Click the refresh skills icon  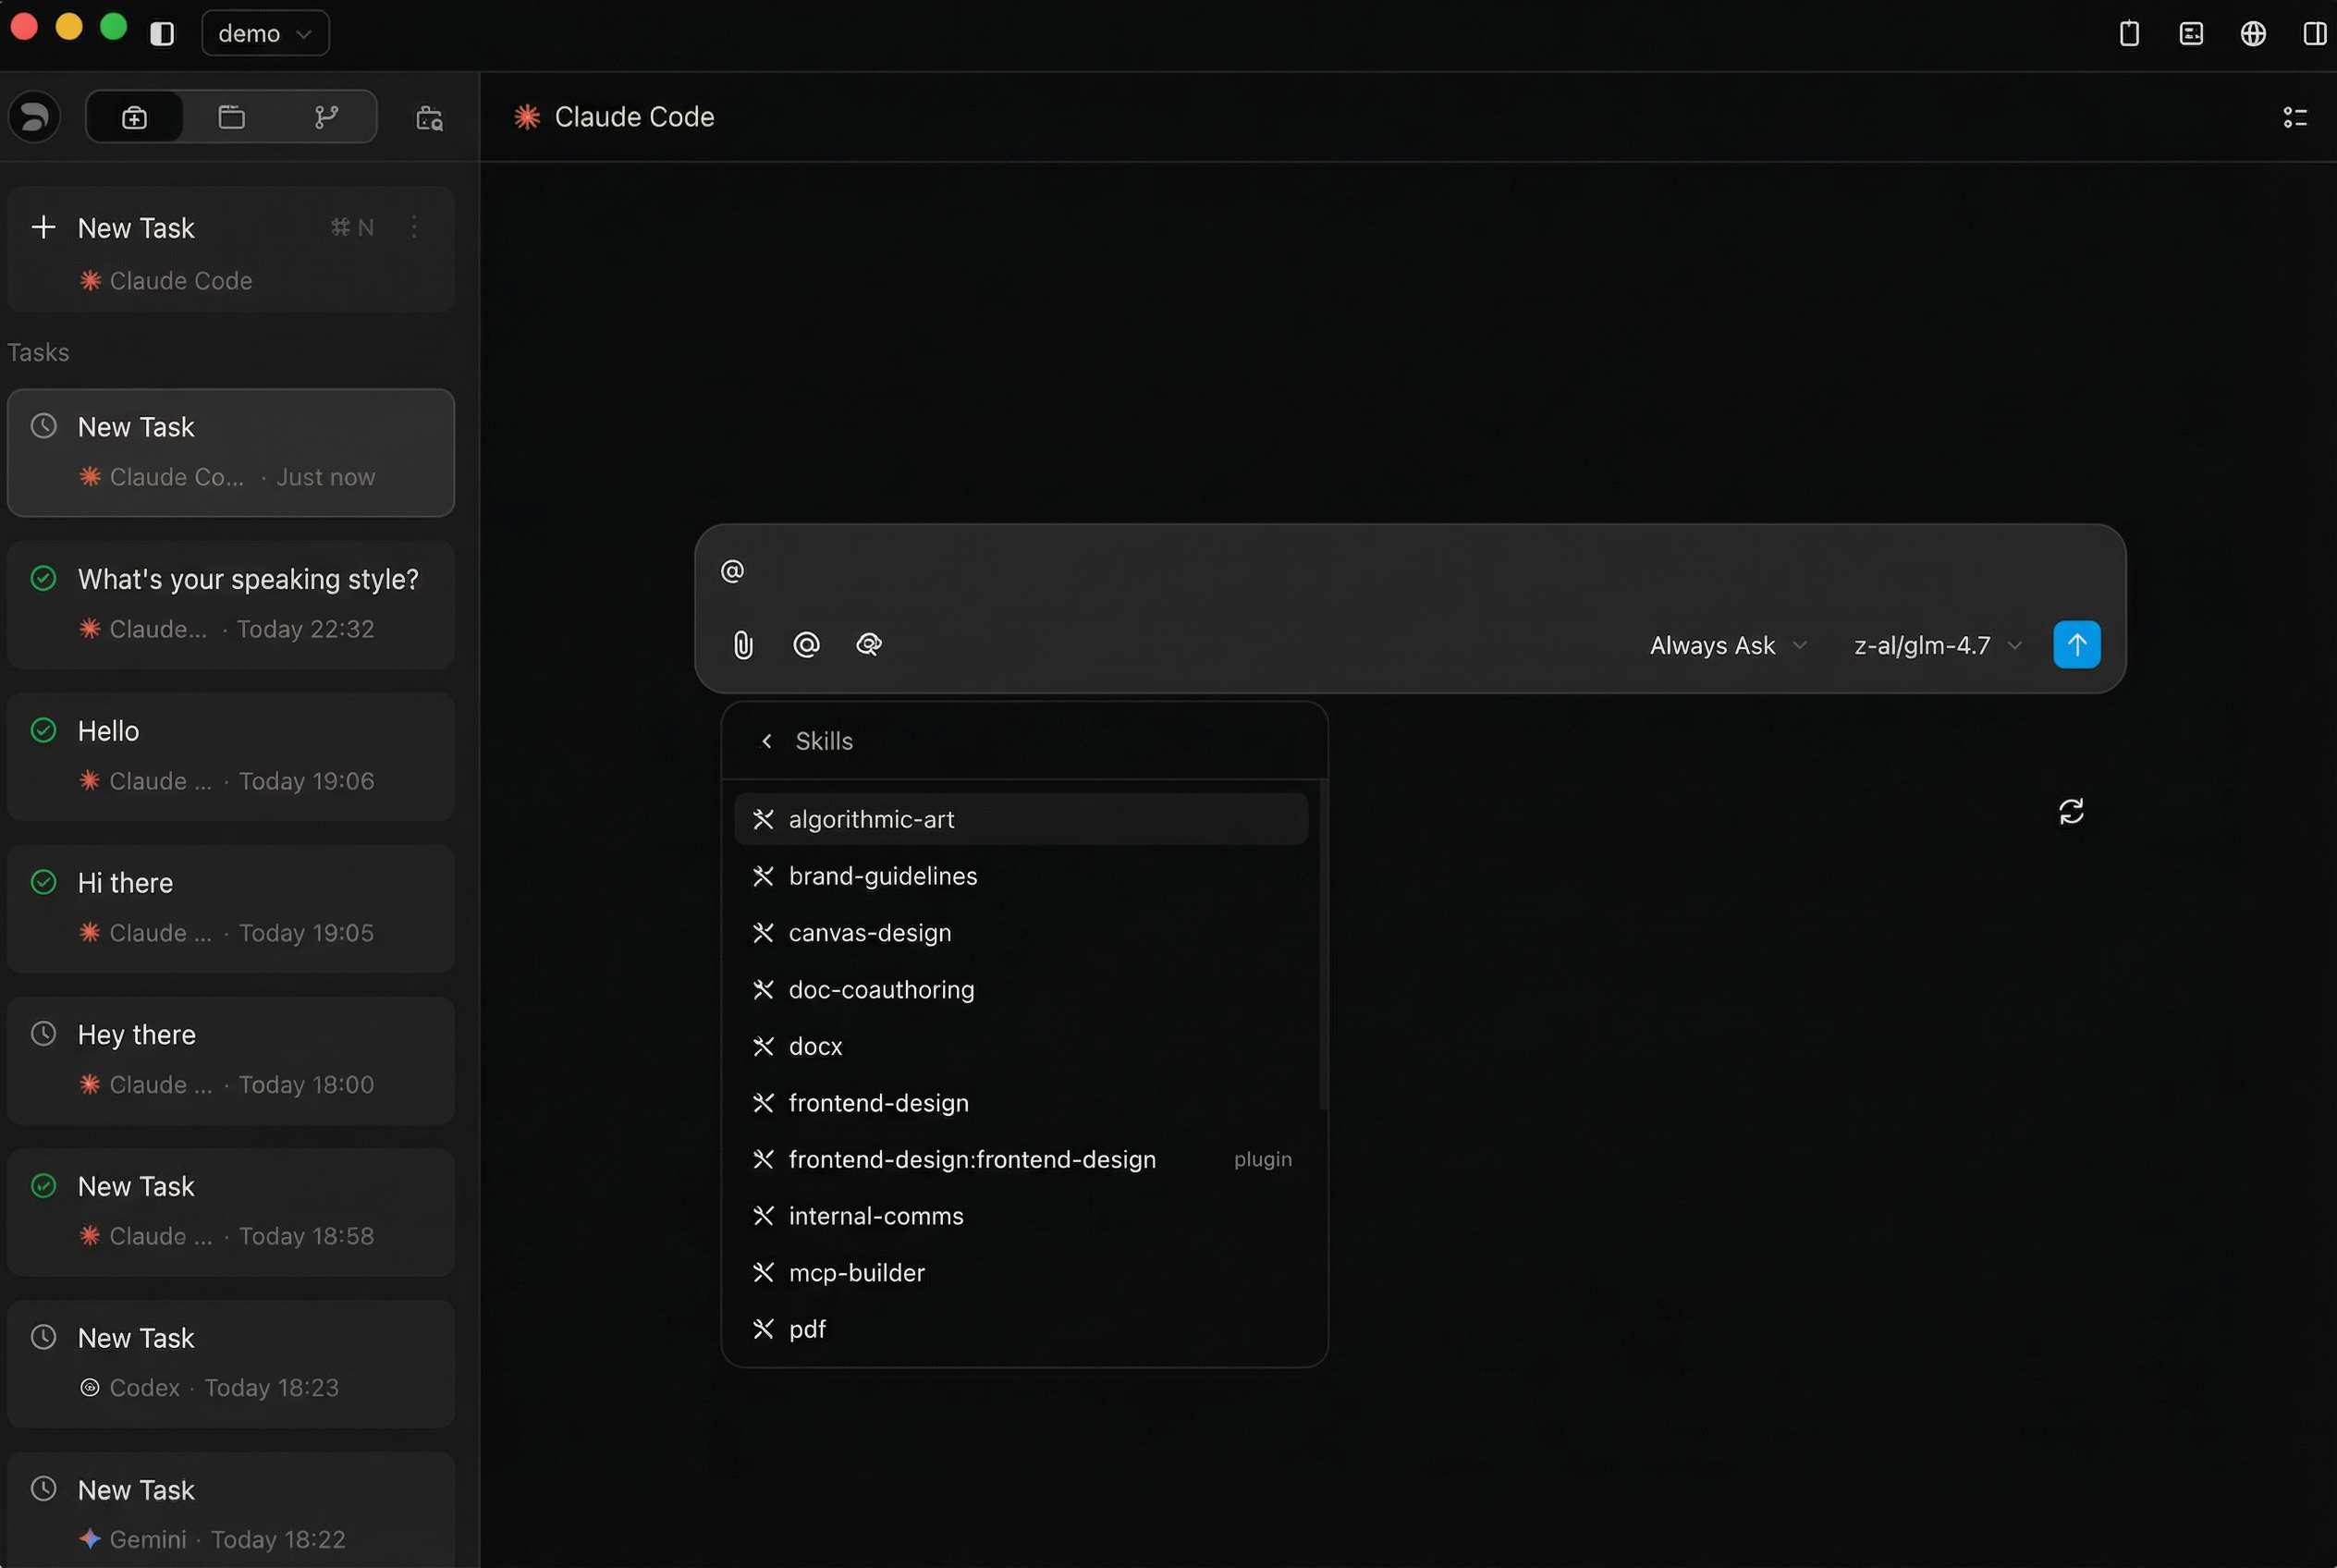point(2071,811)
